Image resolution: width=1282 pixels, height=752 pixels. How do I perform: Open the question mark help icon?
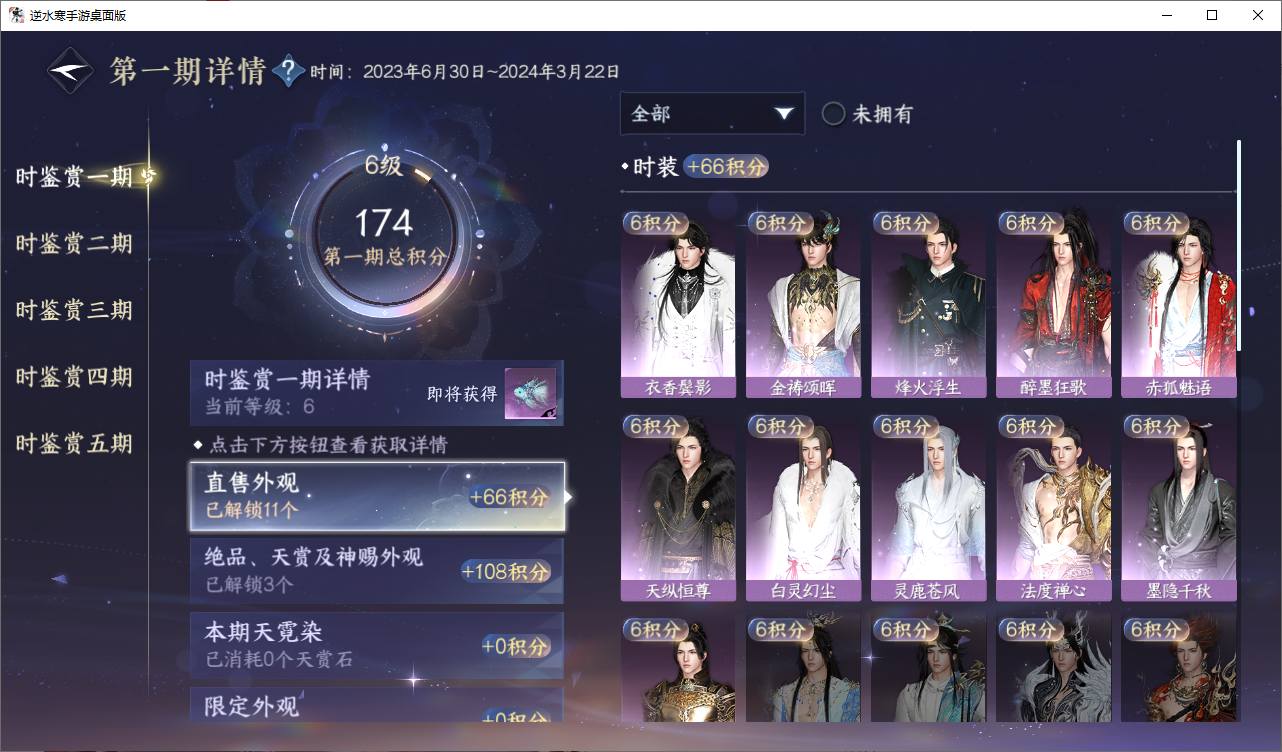tap(289, 71)
